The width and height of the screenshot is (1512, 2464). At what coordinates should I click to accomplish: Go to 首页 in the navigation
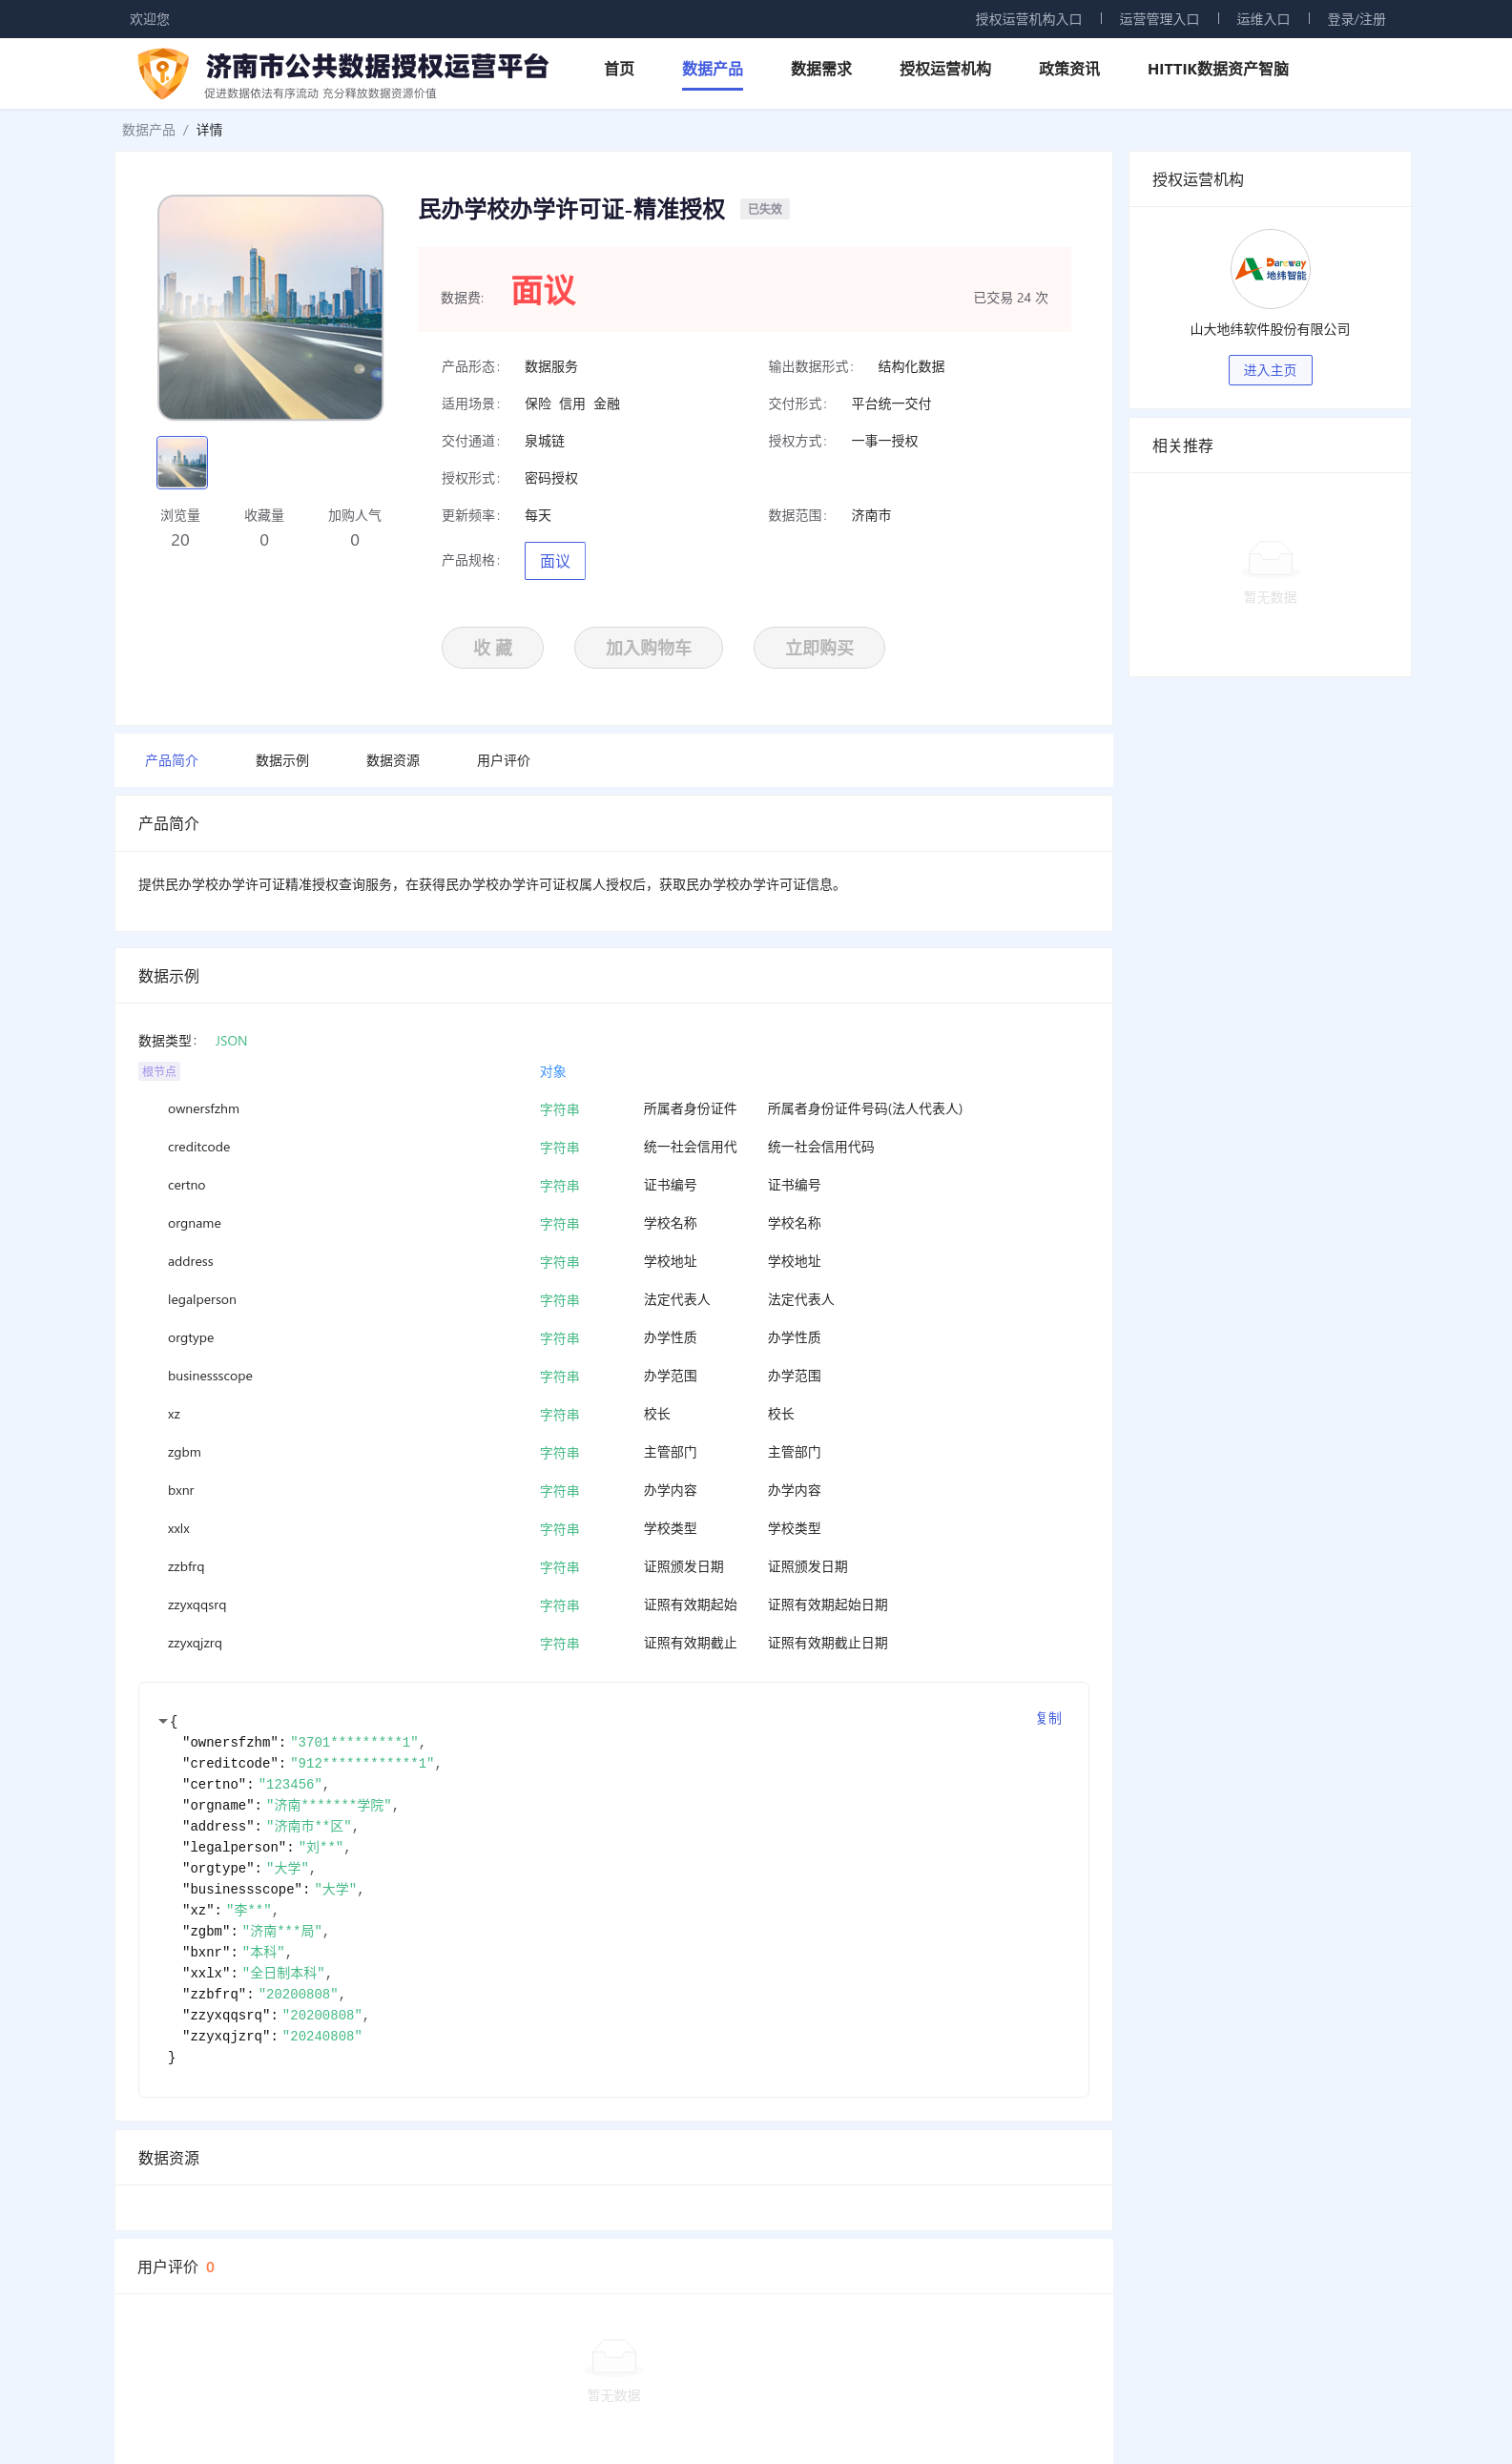(619, 69)
